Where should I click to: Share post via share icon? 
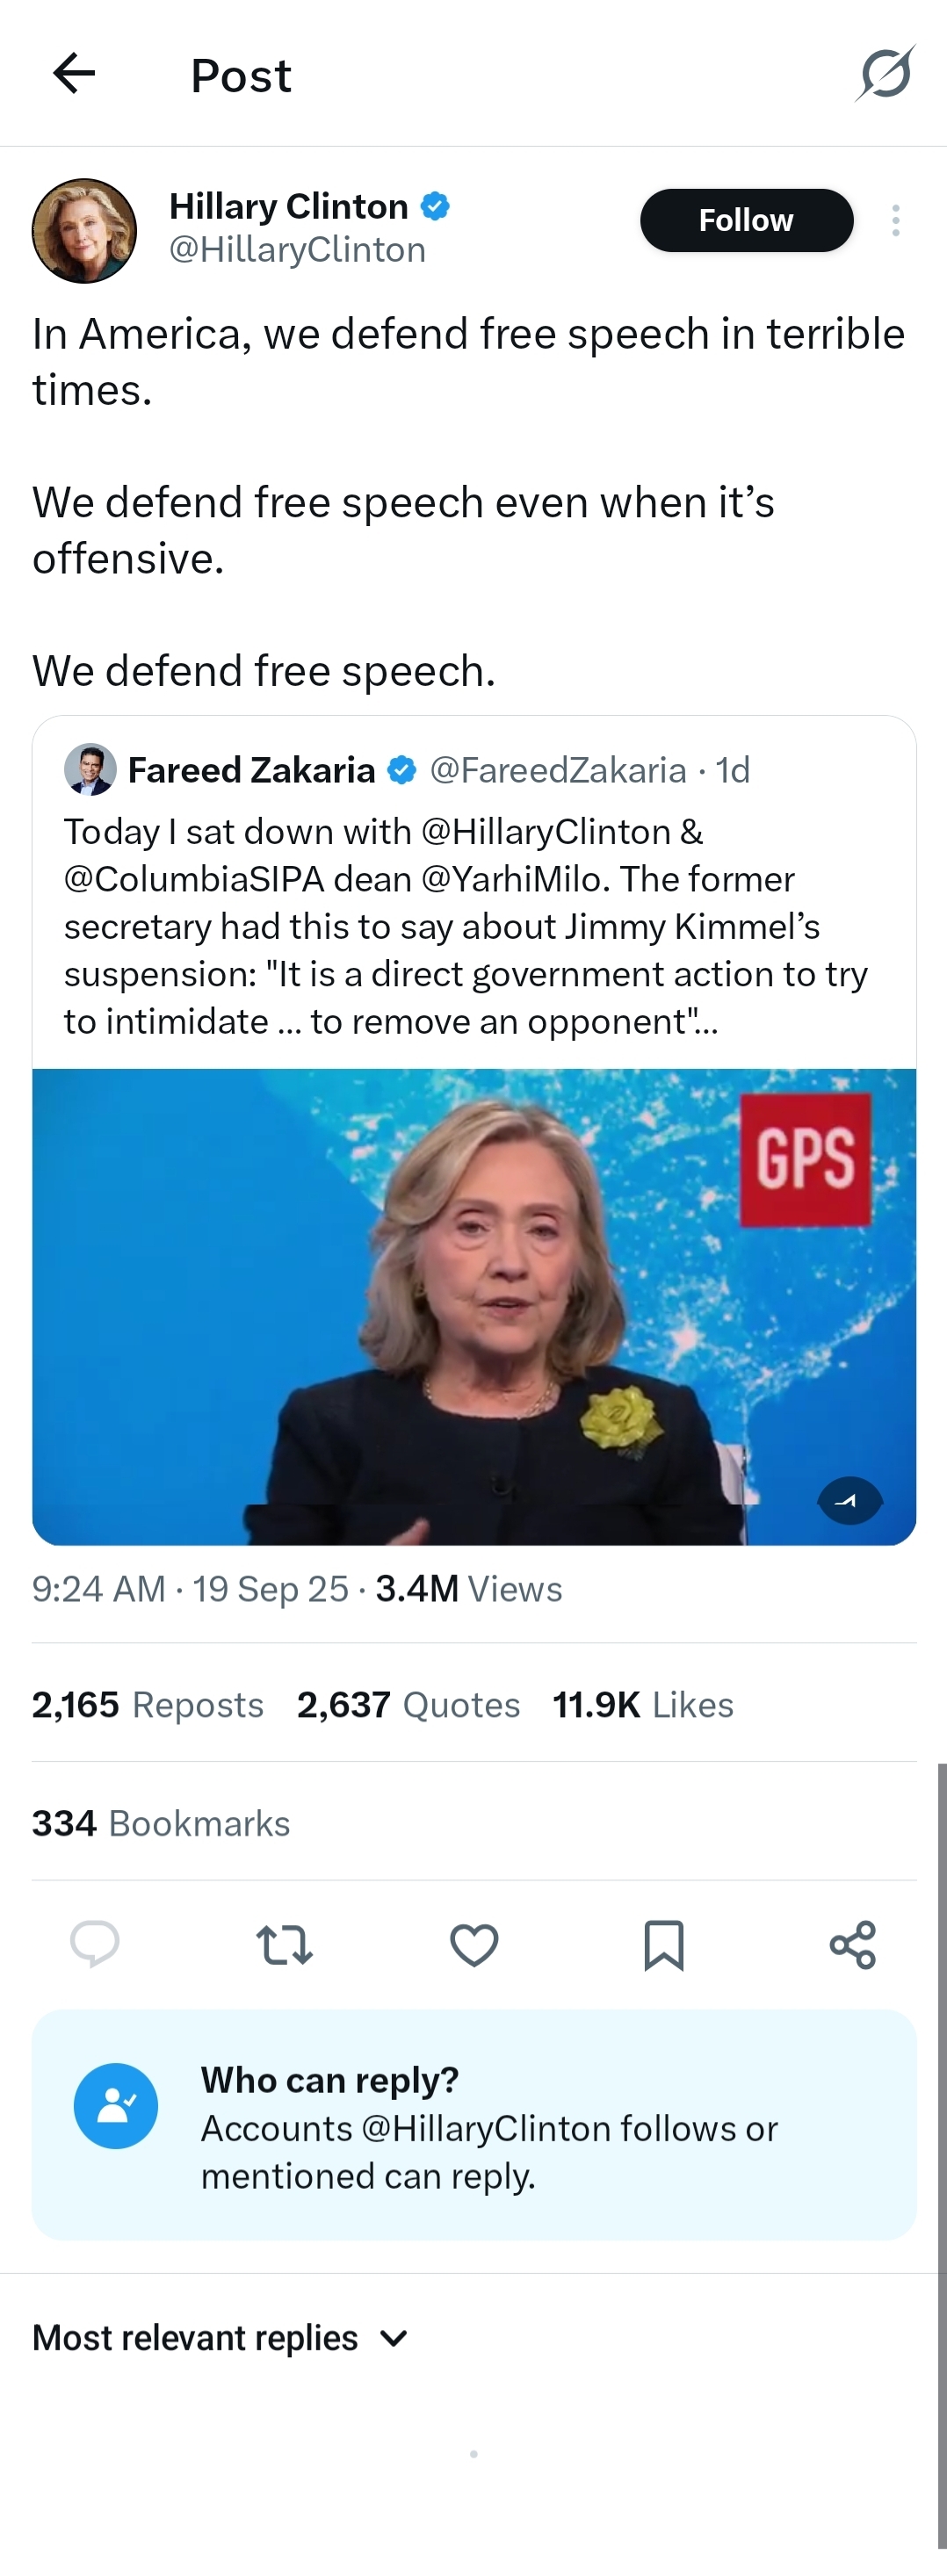point(853,1944)
